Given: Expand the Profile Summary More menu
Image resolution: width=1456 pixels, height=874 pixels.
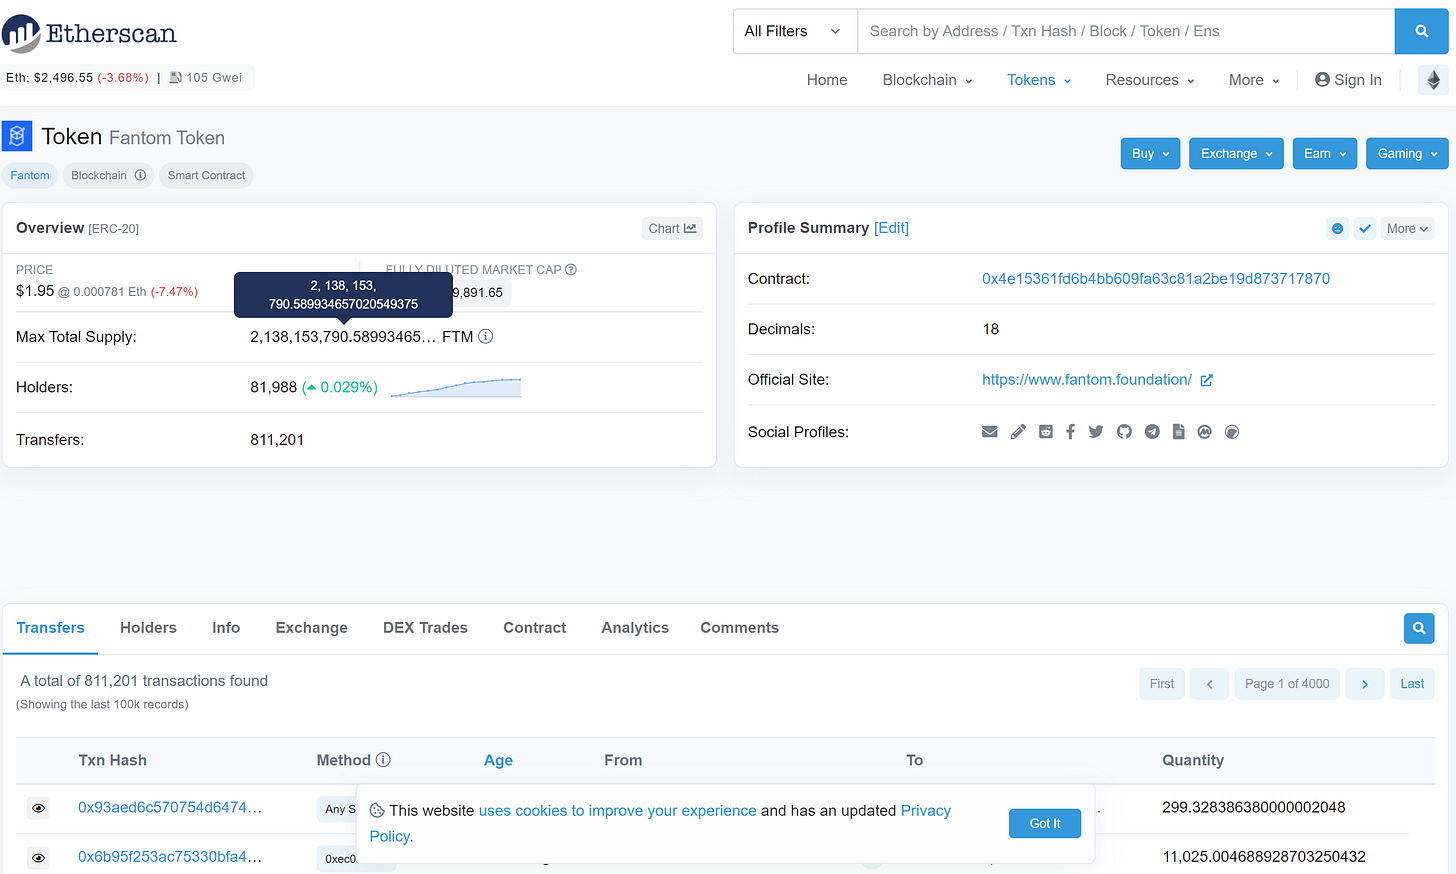Looking at the screenshot, I should pyautogui.click(x=1407, y=228).
